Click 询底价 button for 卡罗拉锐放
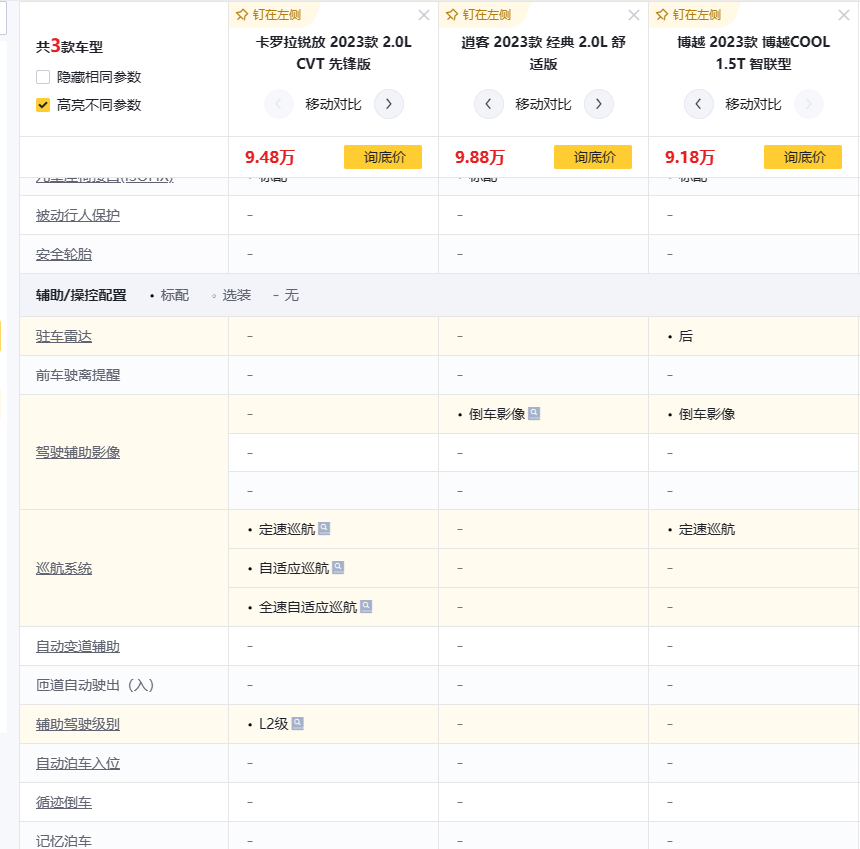860x849 pixels. (382, 157)
